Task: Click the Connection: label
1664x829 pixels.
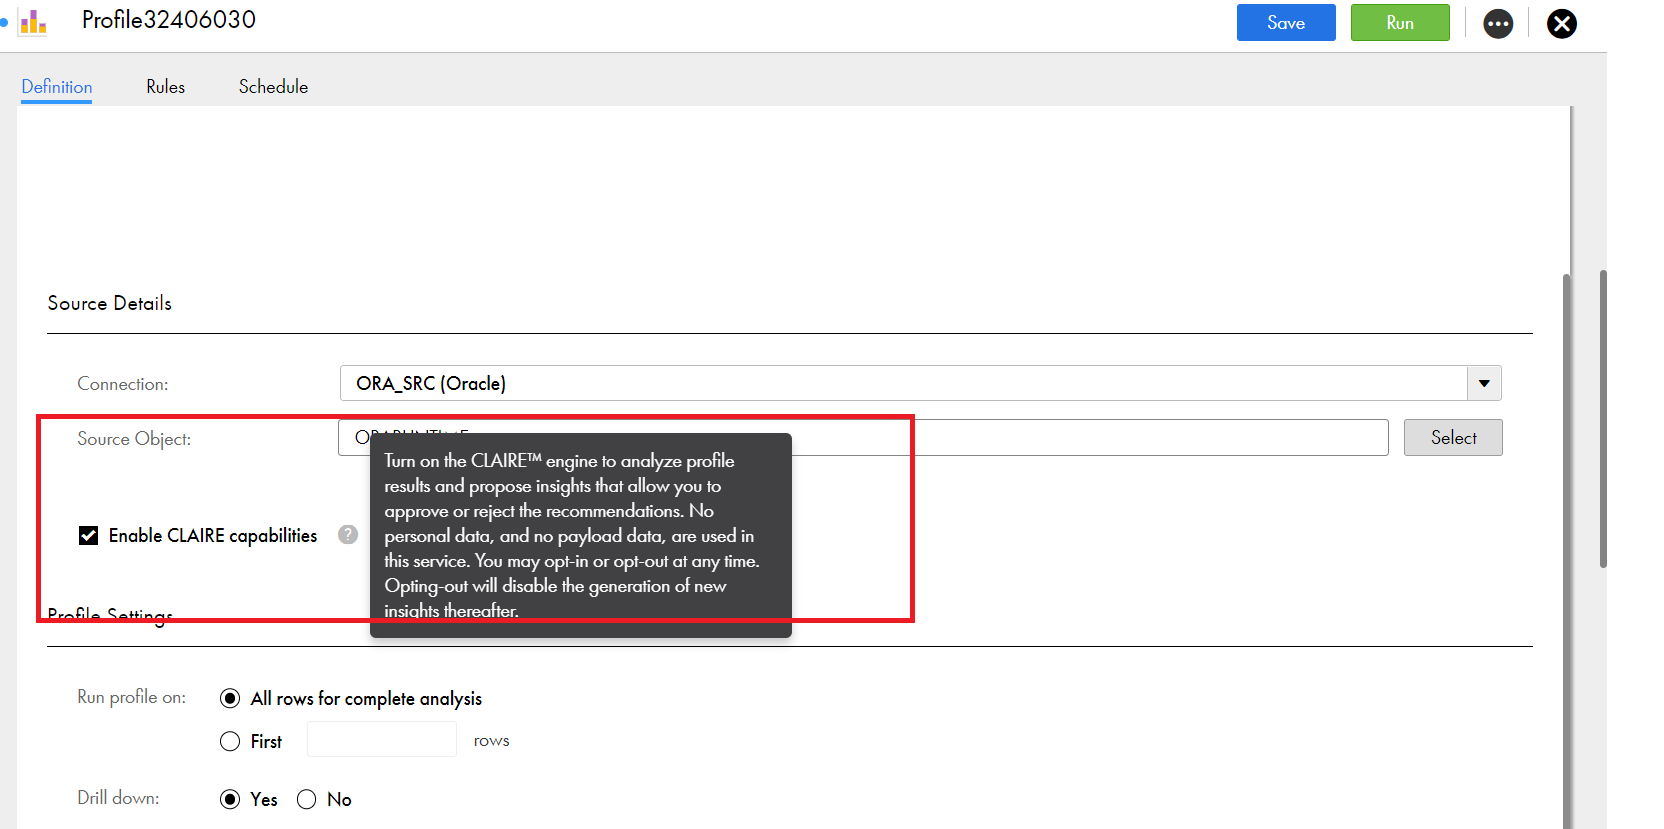Action: (123, 384)
